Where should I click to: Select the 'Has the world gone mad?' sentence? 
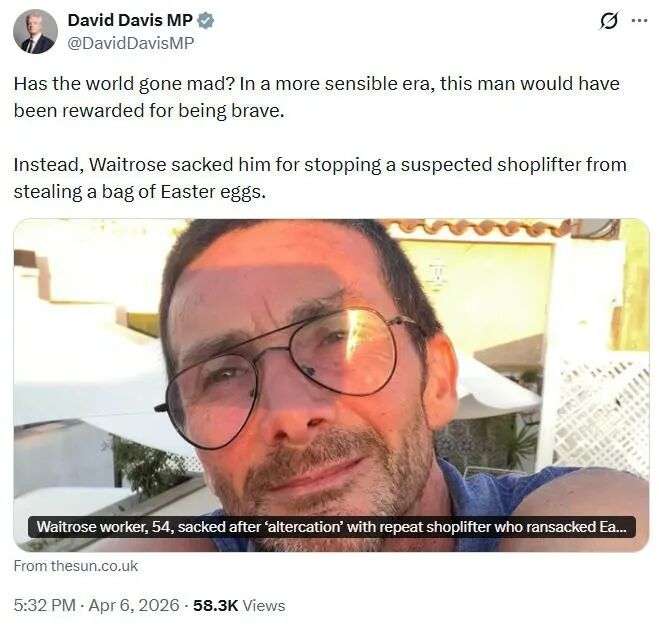124,84
